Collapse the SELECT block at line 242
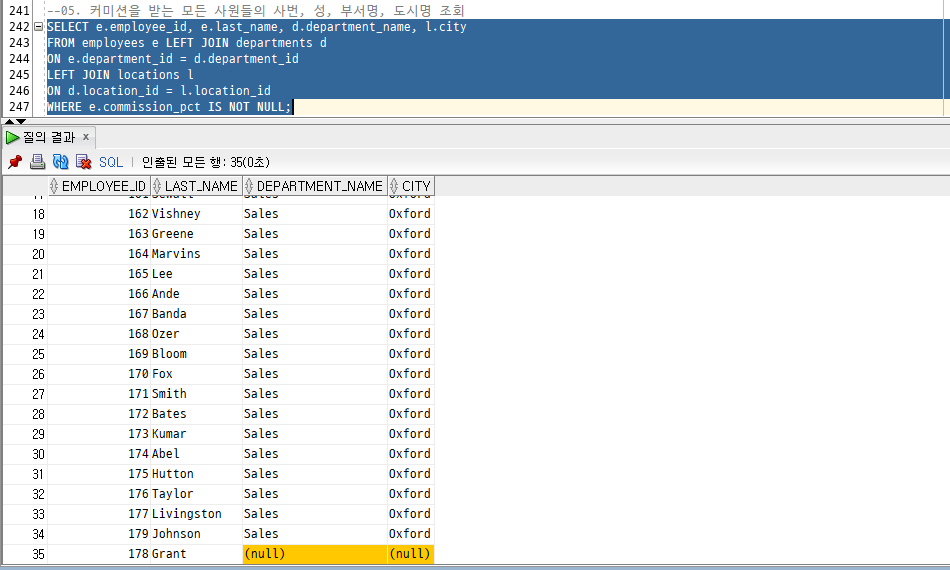950x570 pixels. (38, 27)
